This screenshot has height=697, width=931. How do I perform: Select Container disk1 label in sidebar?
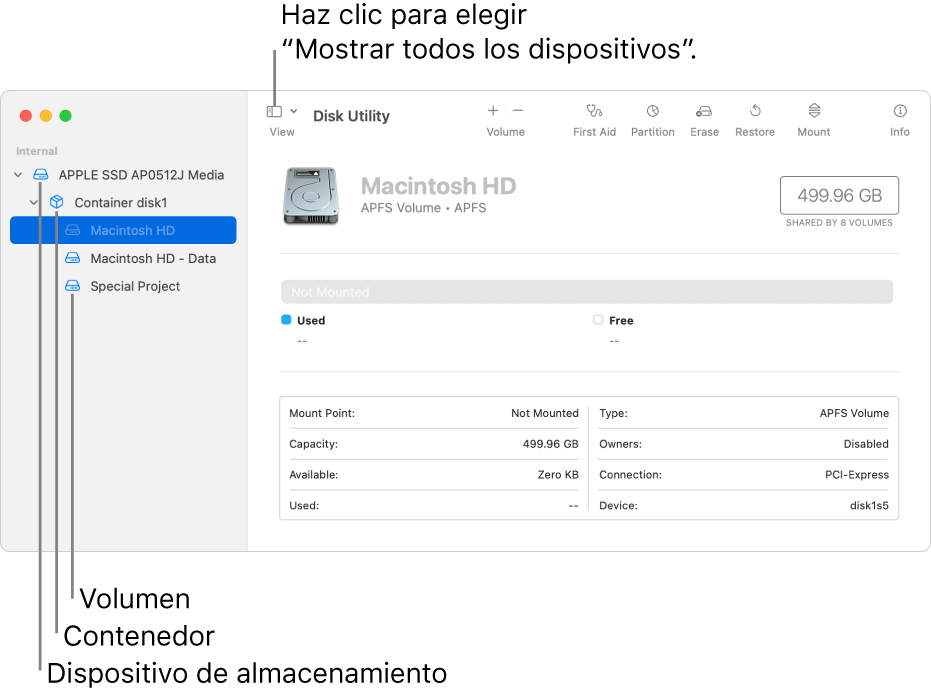[x=121, y=202]
